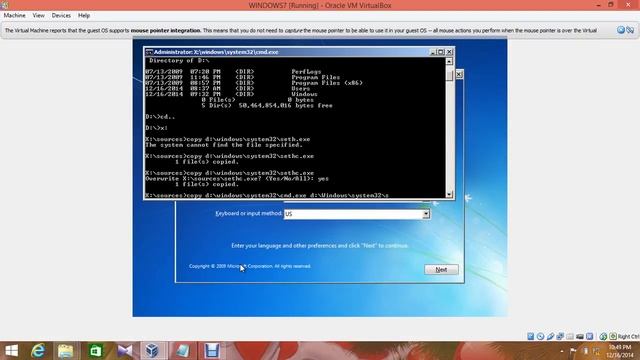Open Visual Studio from taskbar
This screenshot has width=640, height=360.
click(x=124, y=351)
